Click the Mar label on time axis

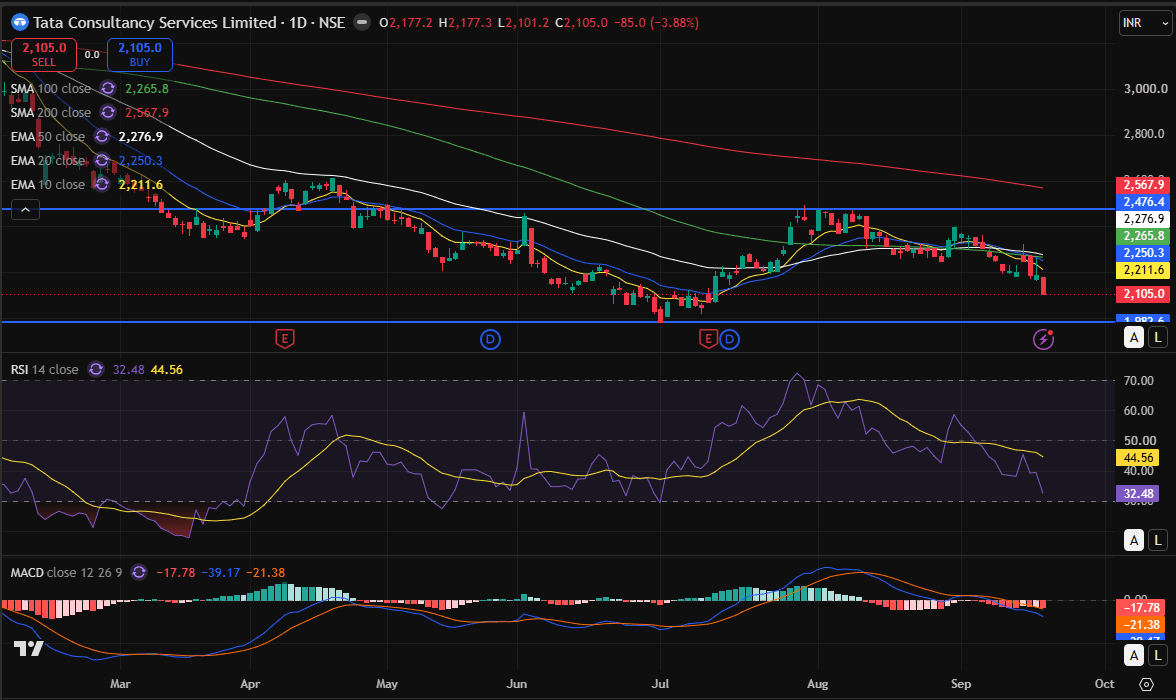pyautogui.click(x=120, y=684)
